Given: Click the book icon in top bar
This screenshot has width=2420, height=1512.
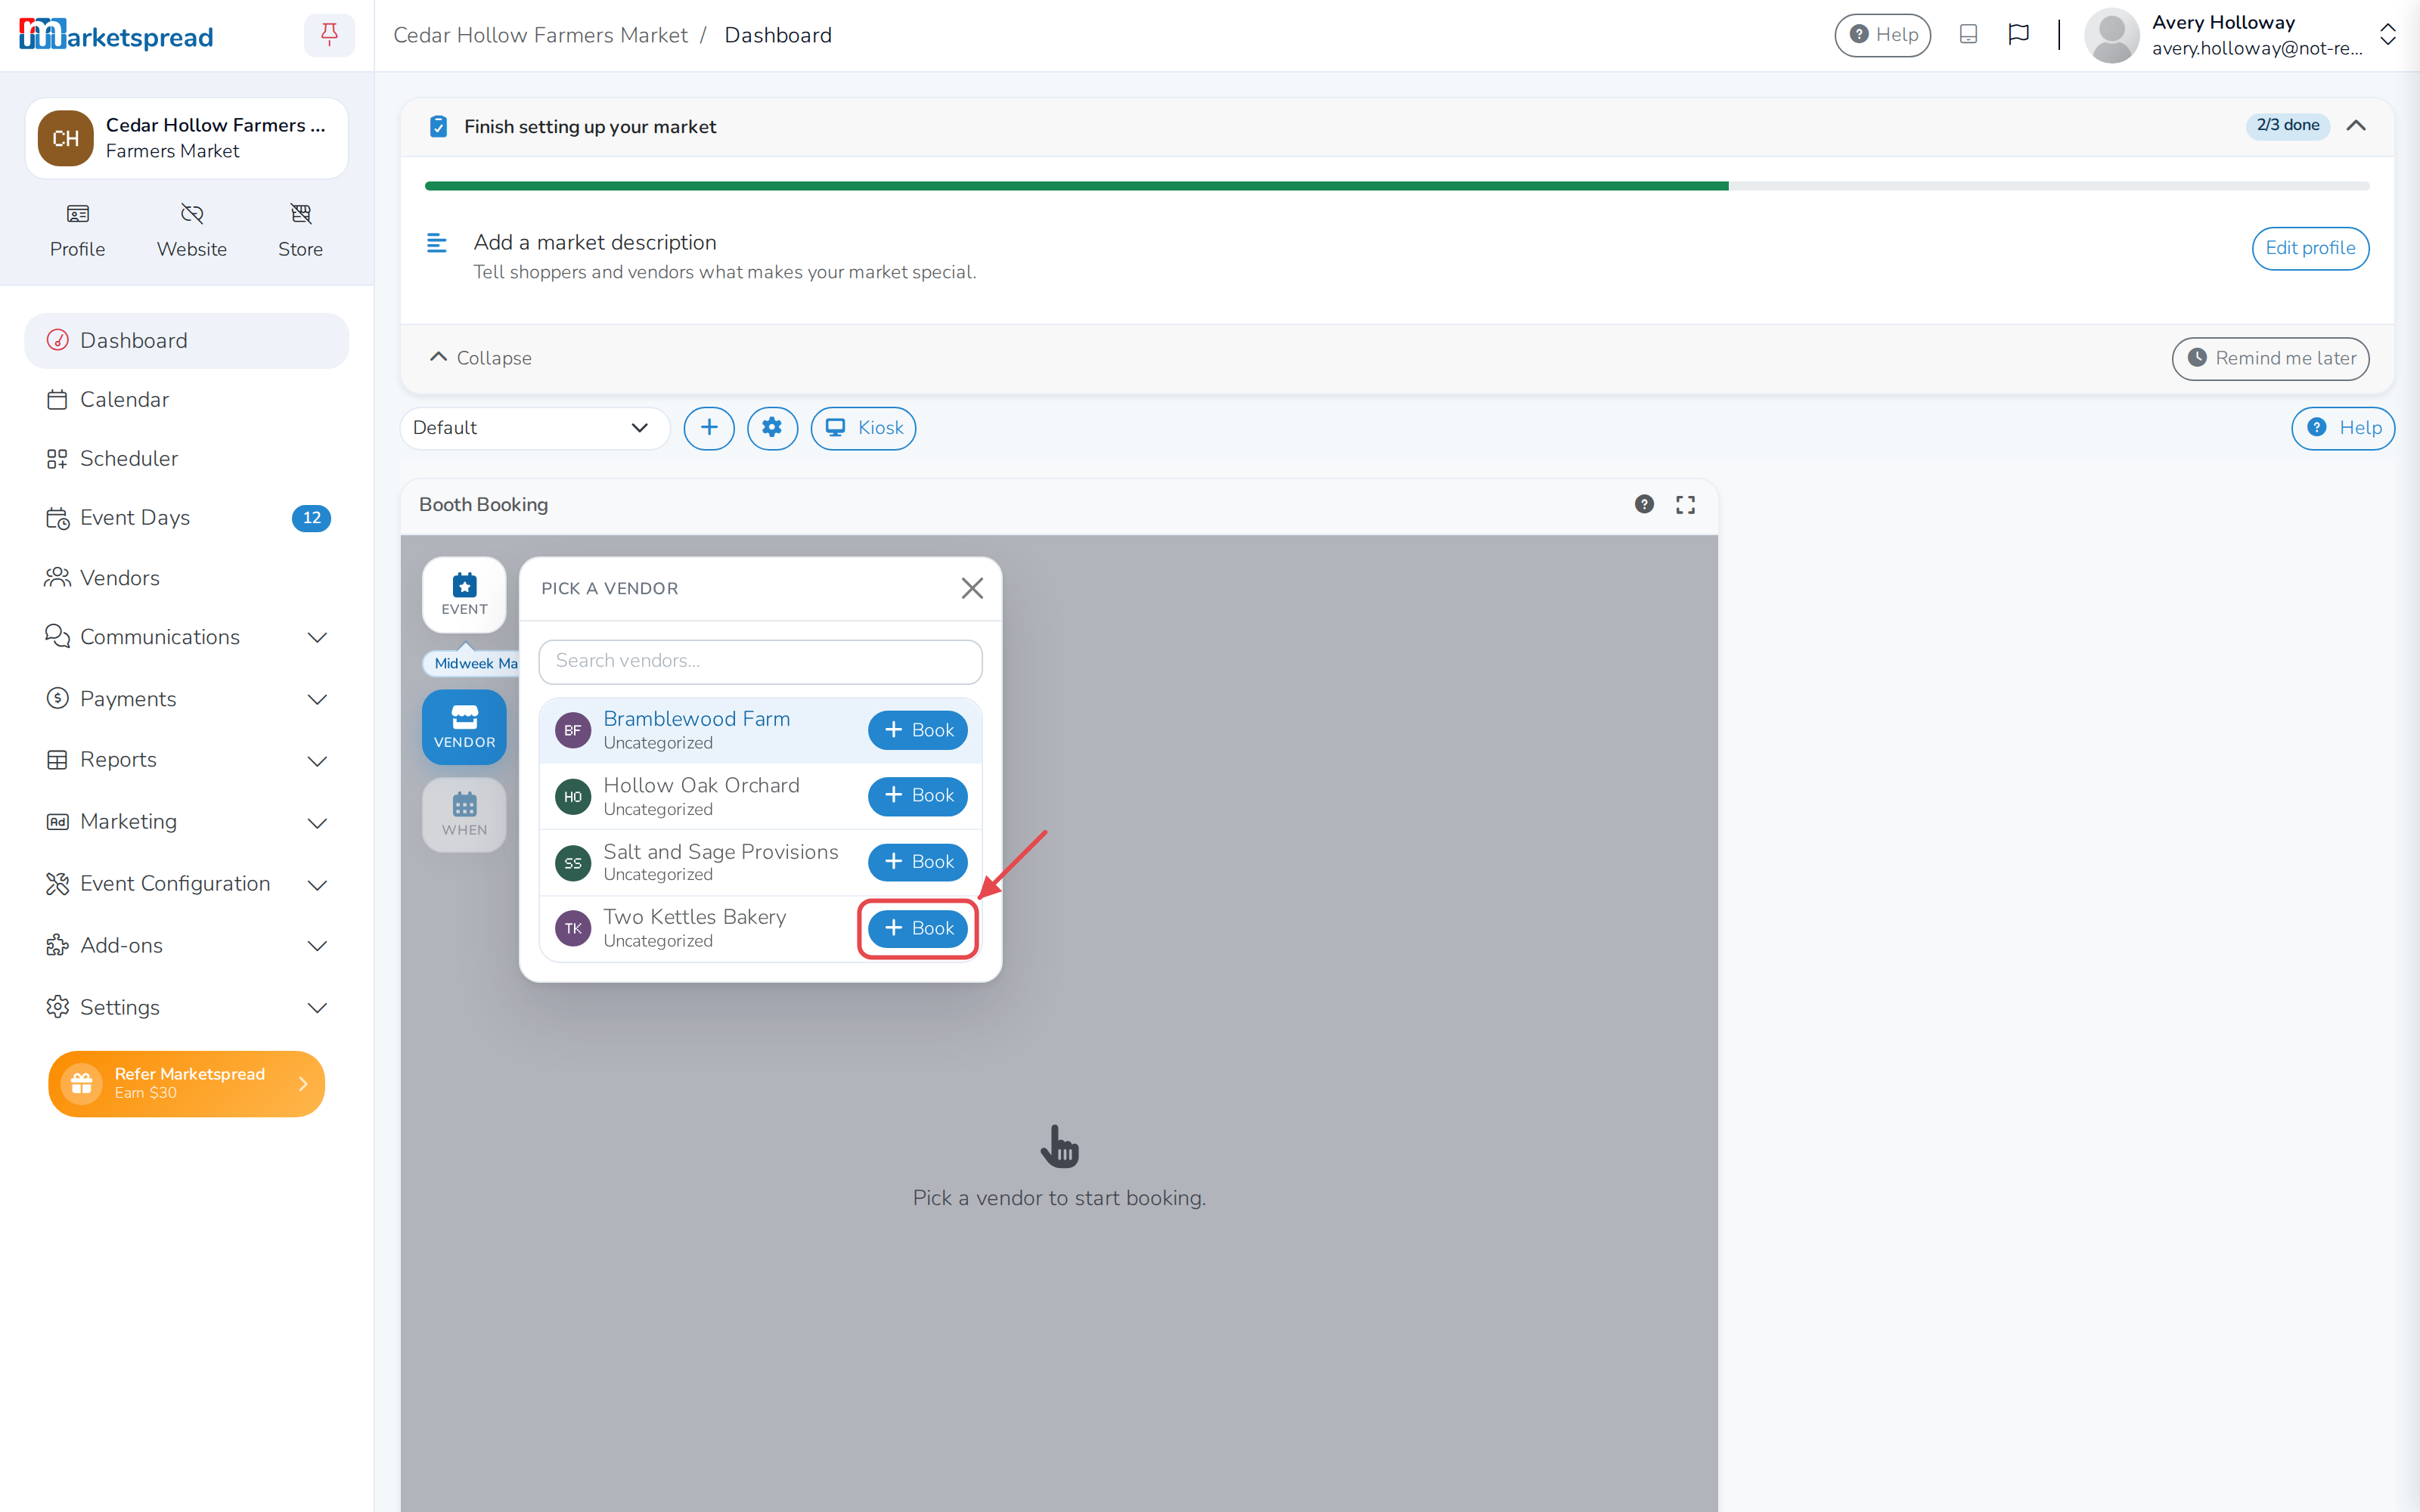Looking at the screenshot, I should point(1968,35).
